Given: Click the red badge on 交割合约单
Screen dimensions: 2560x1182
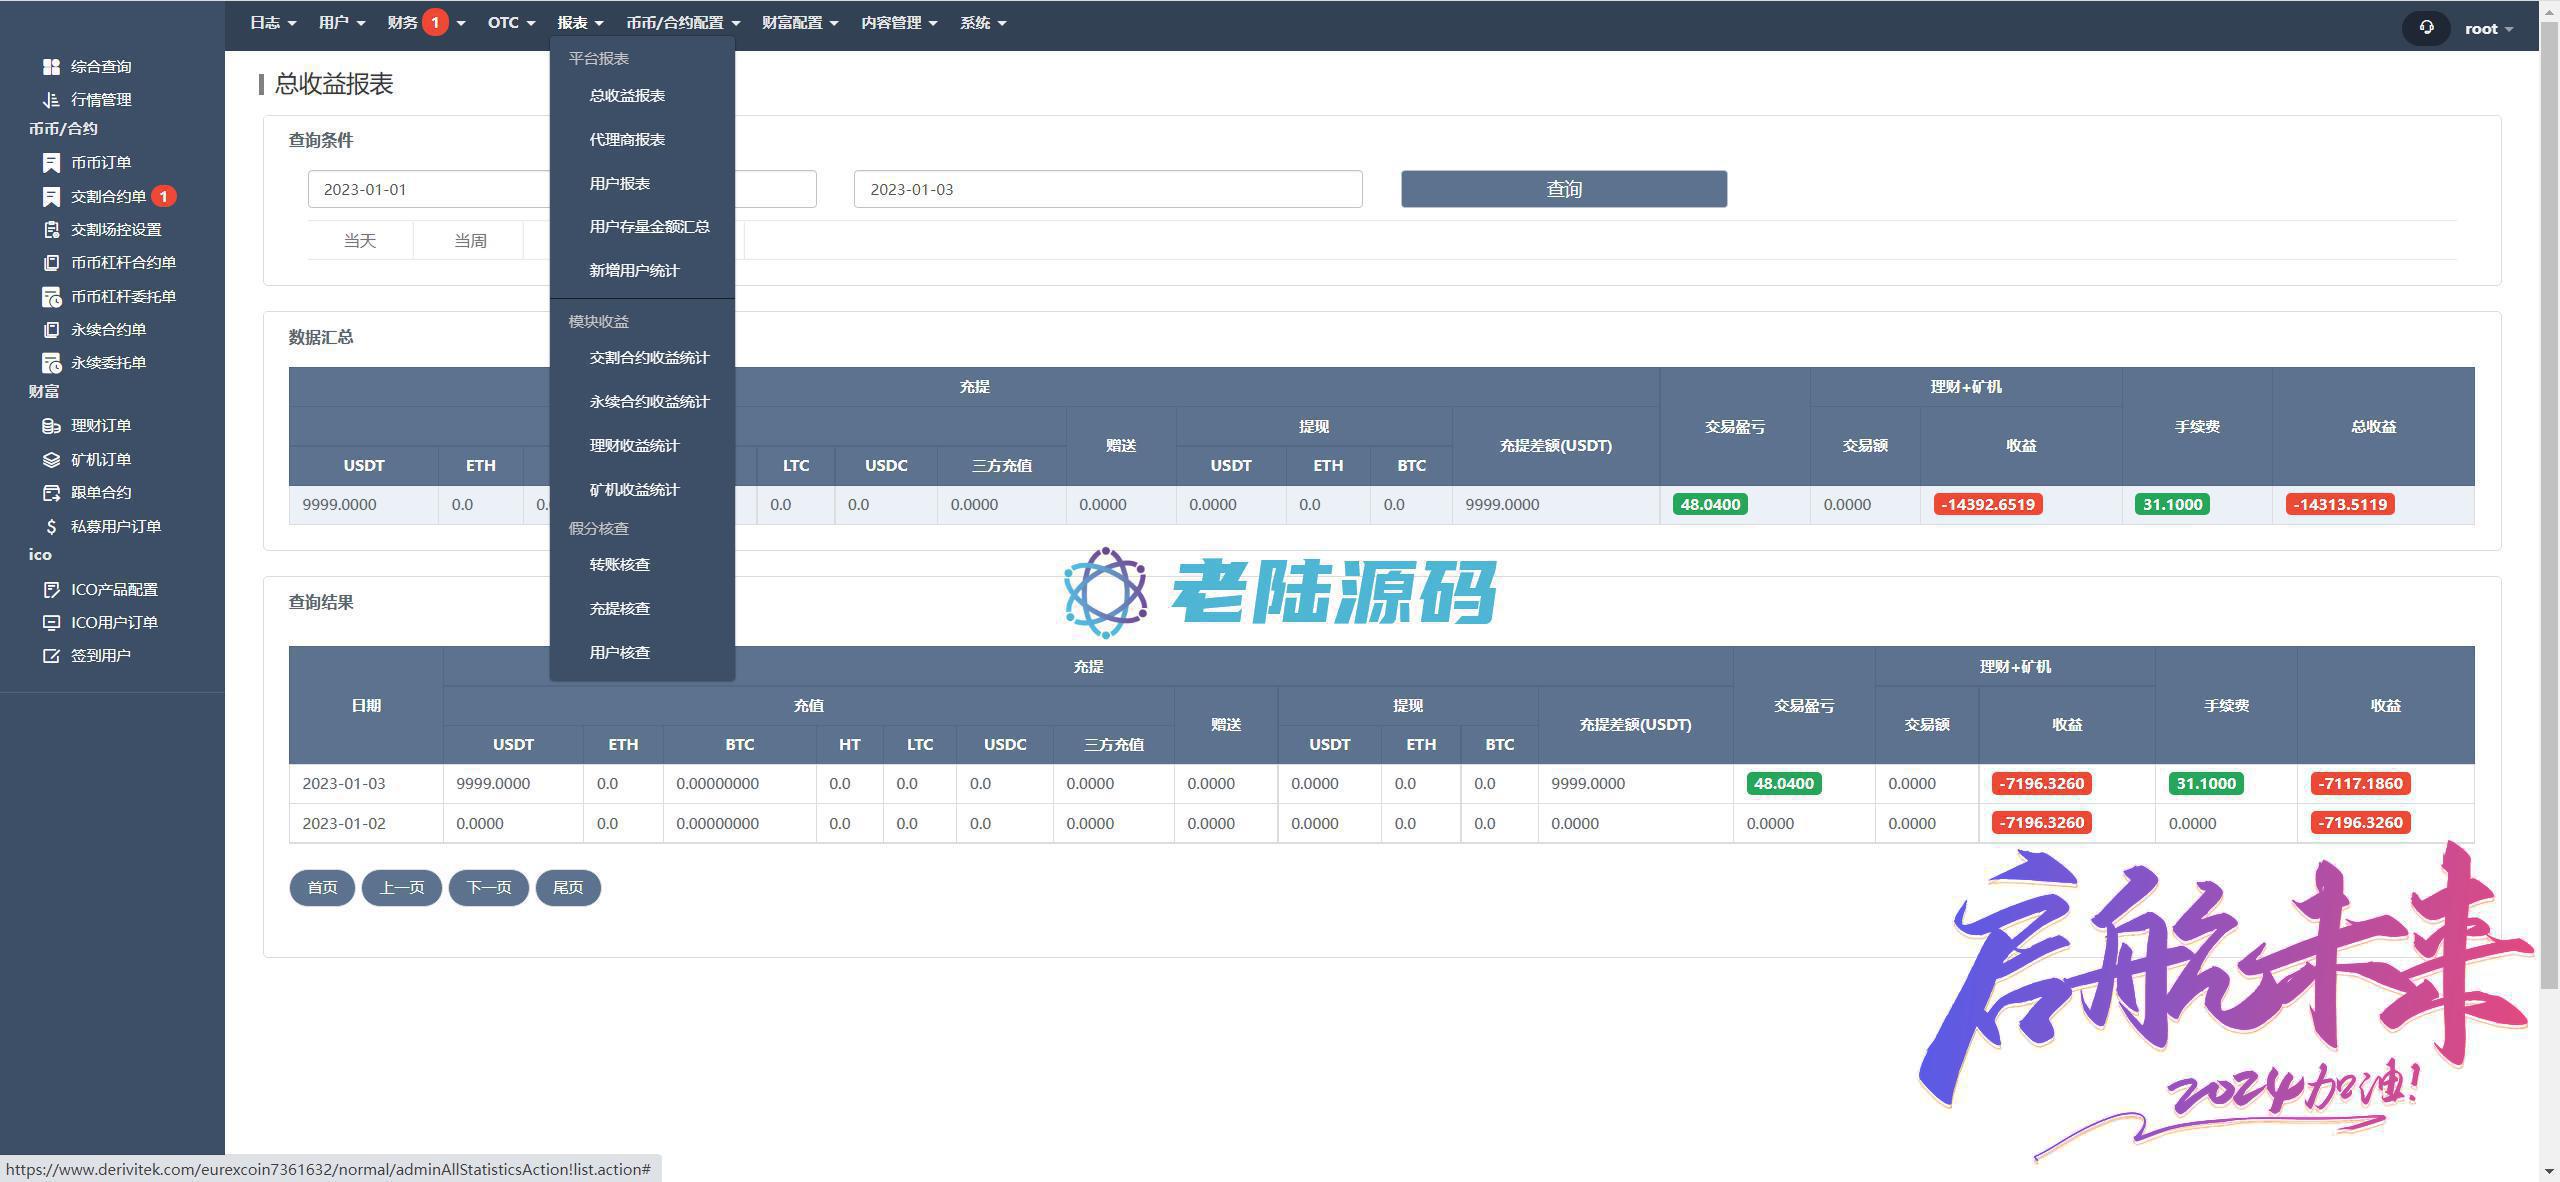Looking at the screenshot, I should point(164,196).
